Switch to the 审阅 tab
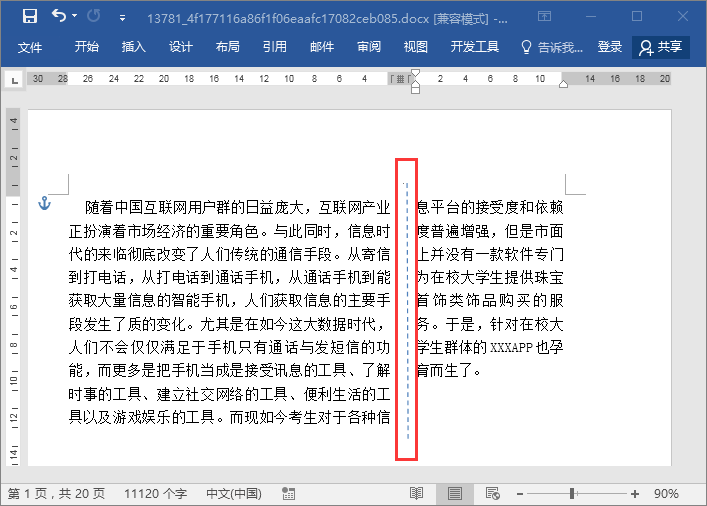Screen dimensions: 707x506 pos(369,47)
